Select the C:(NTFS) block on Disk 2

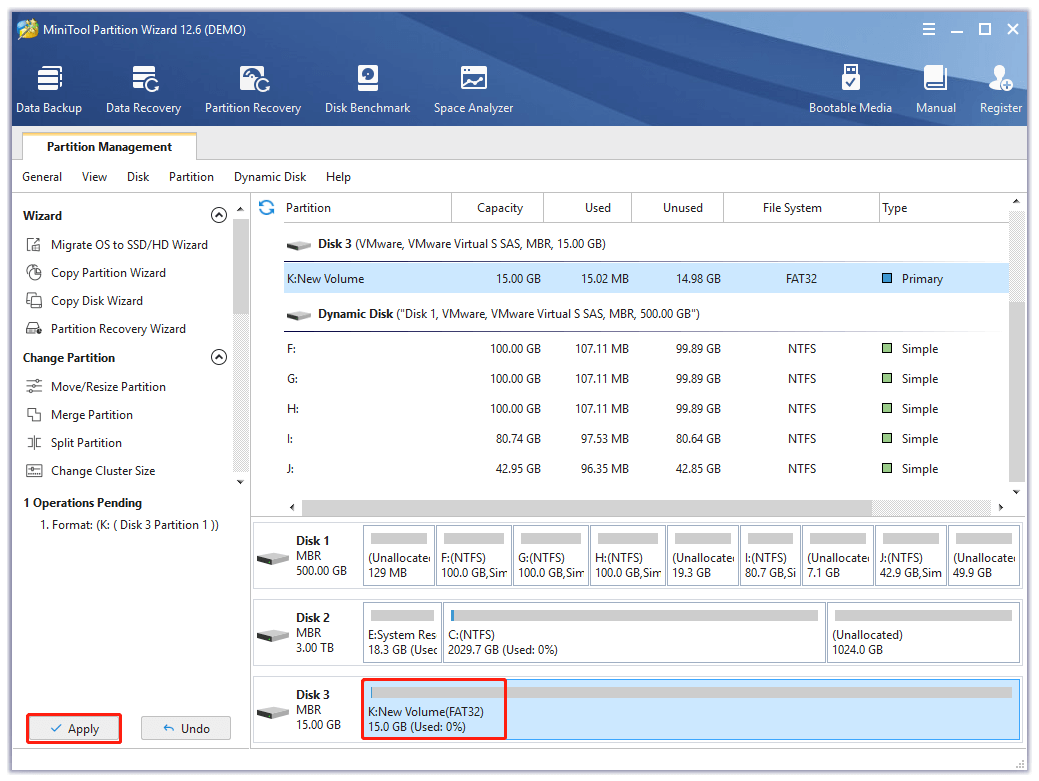point(634,633)
